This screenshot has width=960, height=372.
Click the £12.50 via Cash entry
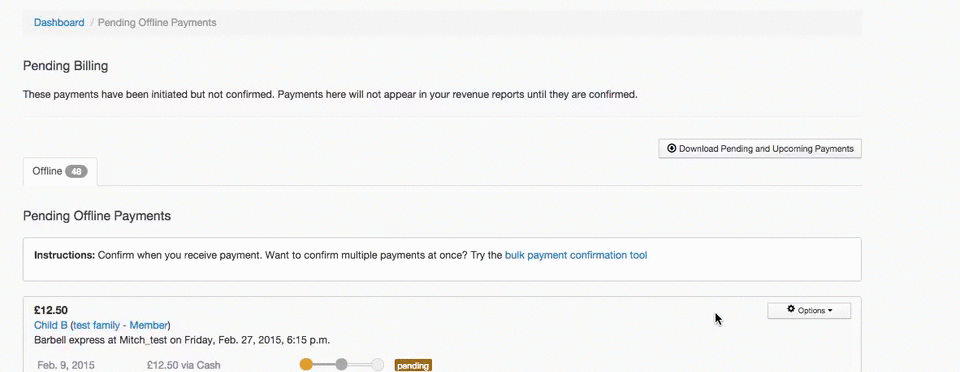tap(184, 365)
